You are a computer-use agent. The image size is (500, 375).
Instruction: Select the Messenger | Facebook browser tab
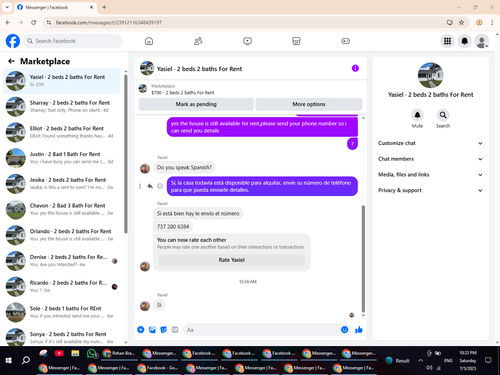[55, 7]
